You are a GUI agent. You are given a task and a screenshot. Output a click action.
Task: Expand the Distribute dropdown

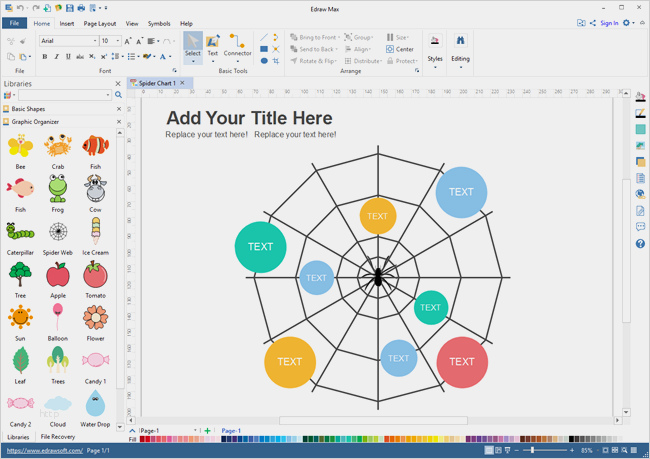pyautogui.click(x=381, y=61)
